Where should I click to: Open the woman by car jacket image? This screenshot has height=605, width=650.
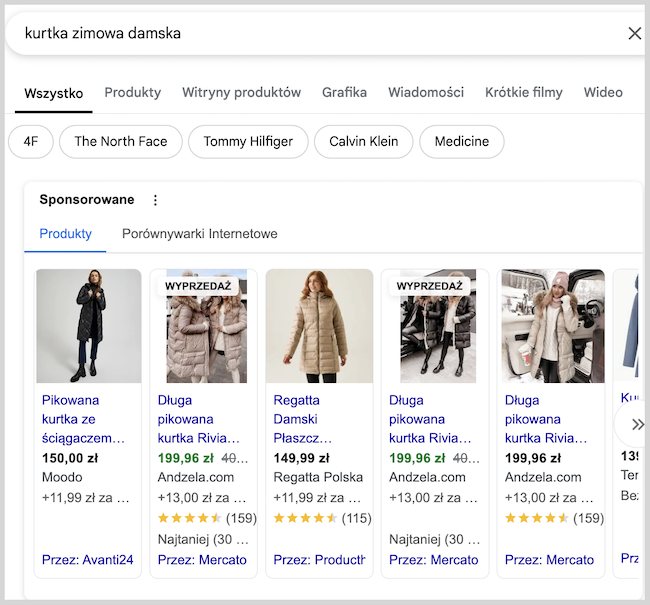[x=553, y=326]
